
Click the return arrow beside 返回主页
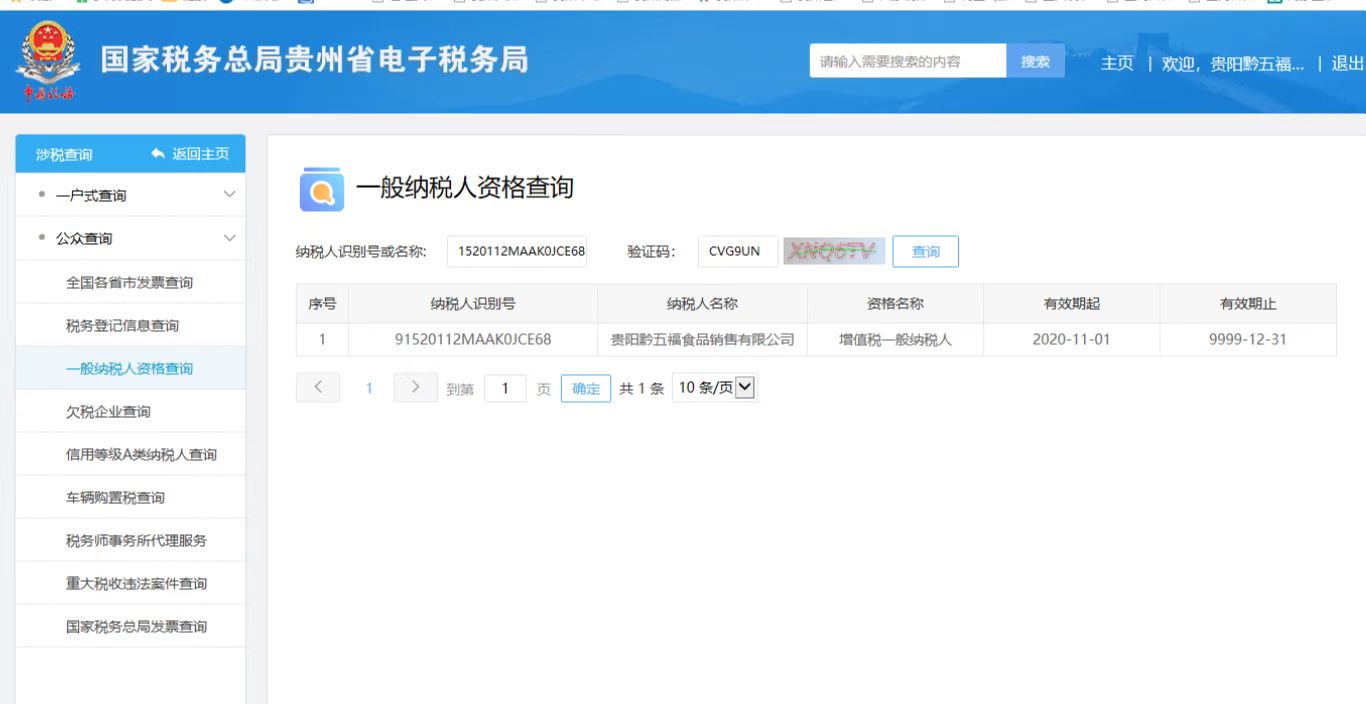click(x=158, y=154)
